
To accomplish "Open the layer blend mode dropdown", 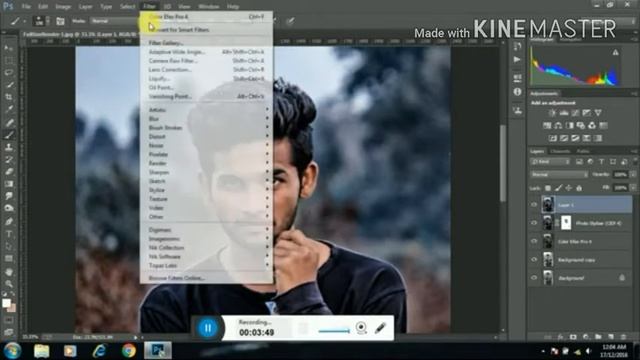I will coord(559,174).
